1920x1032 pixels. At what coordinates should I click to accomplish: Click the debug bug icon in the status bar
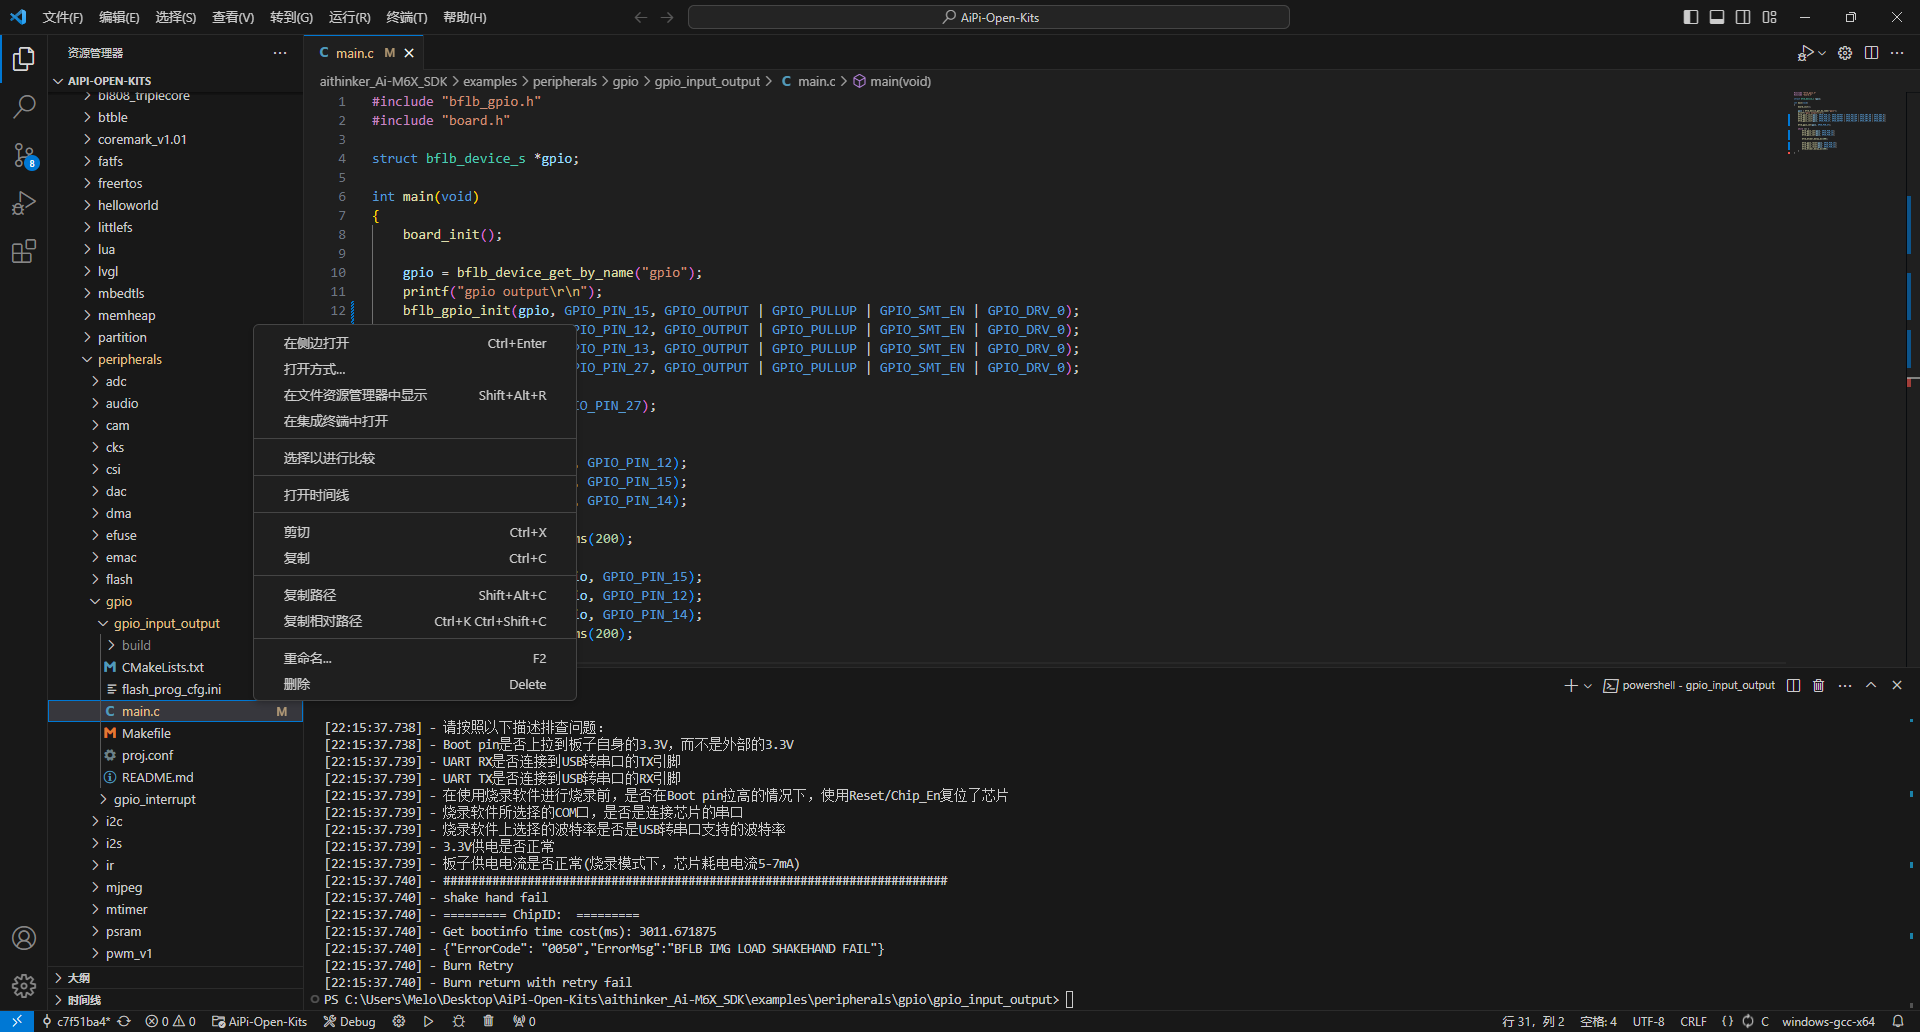pos(459,1021)
